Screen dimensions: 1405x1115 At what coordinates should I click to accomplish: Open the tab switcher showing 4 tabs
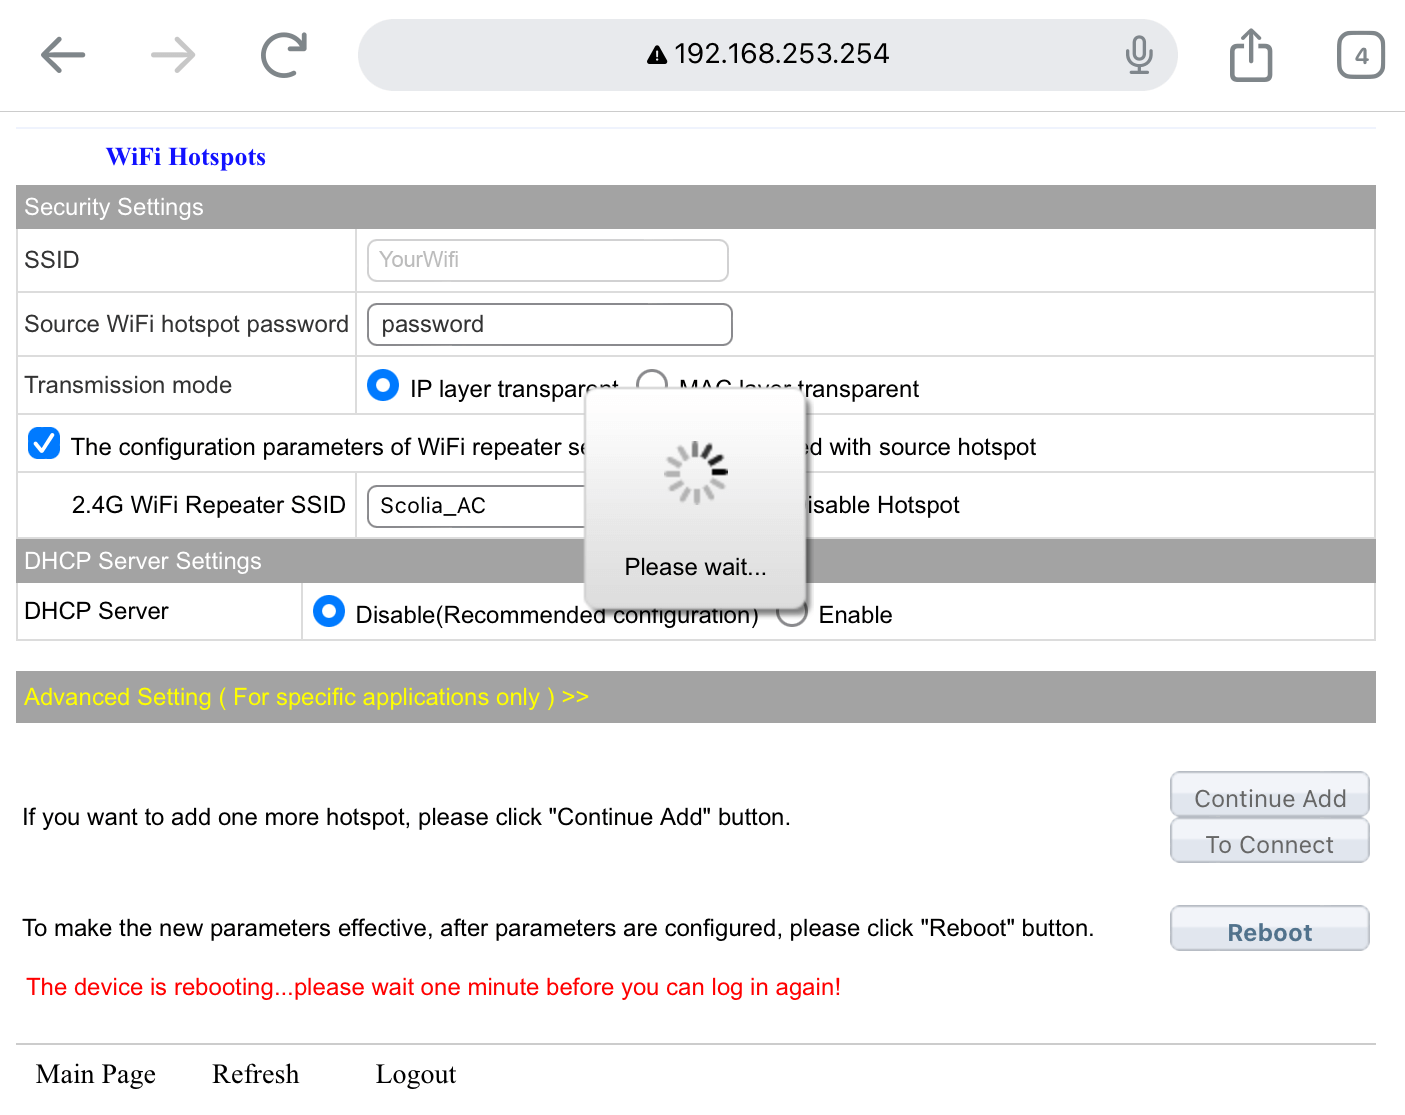[1360, 55]
